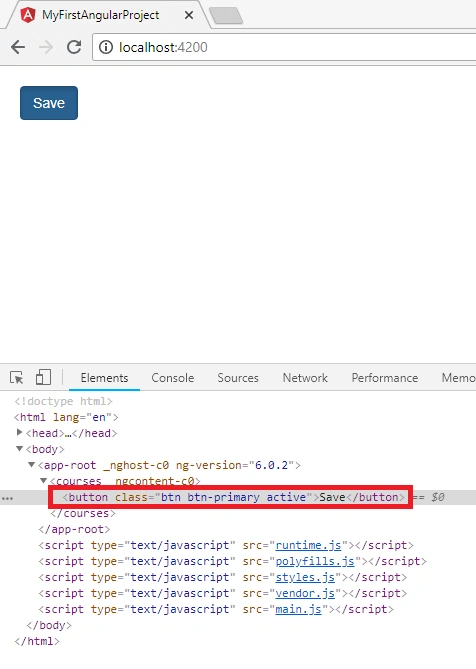Activate the inspect element picker icon
Screen dimensions: 476x669
pyautogui.click(x=17, y=378)
